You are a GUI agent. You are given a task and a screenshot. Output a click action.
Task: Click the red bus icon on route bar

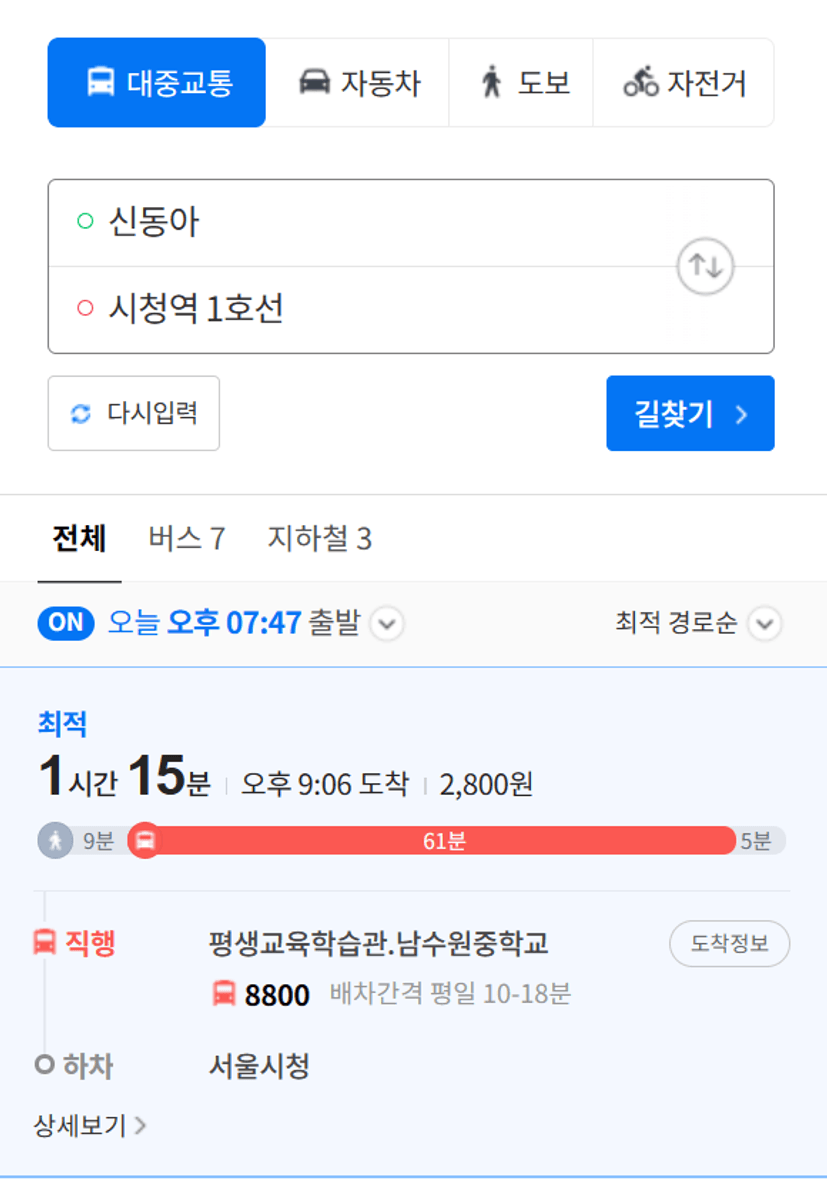(145, 840)
